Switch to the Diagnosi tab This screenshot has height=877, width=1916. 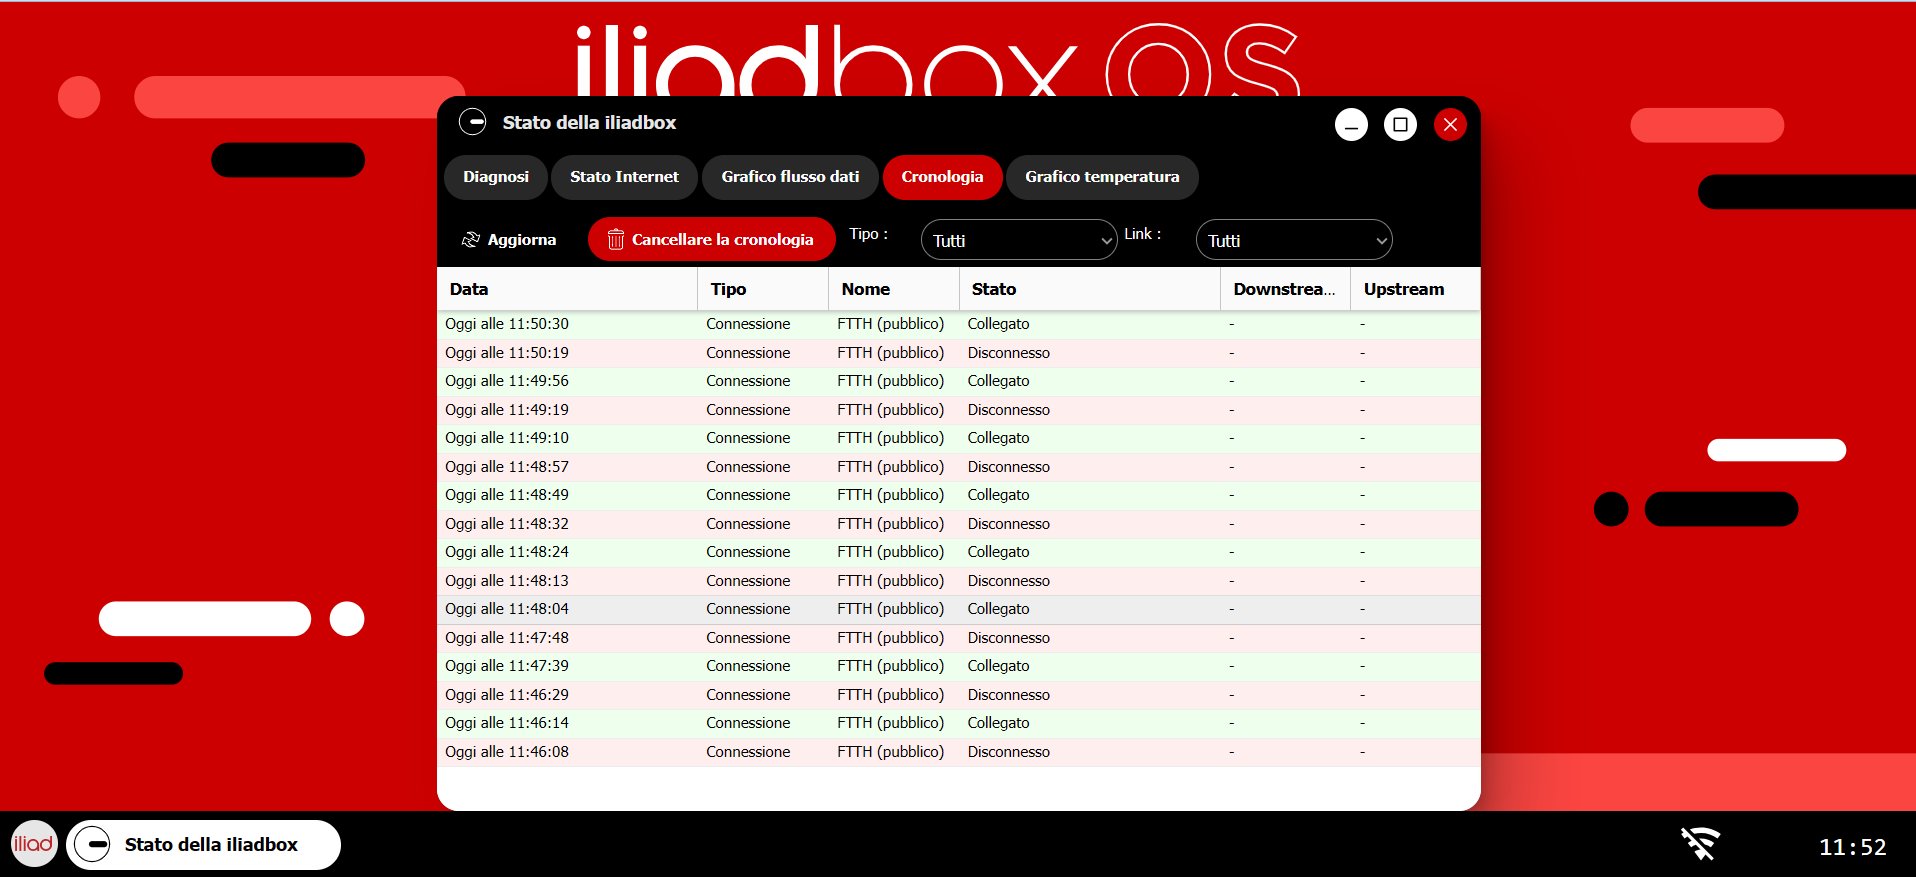click(x=496, y=177)
